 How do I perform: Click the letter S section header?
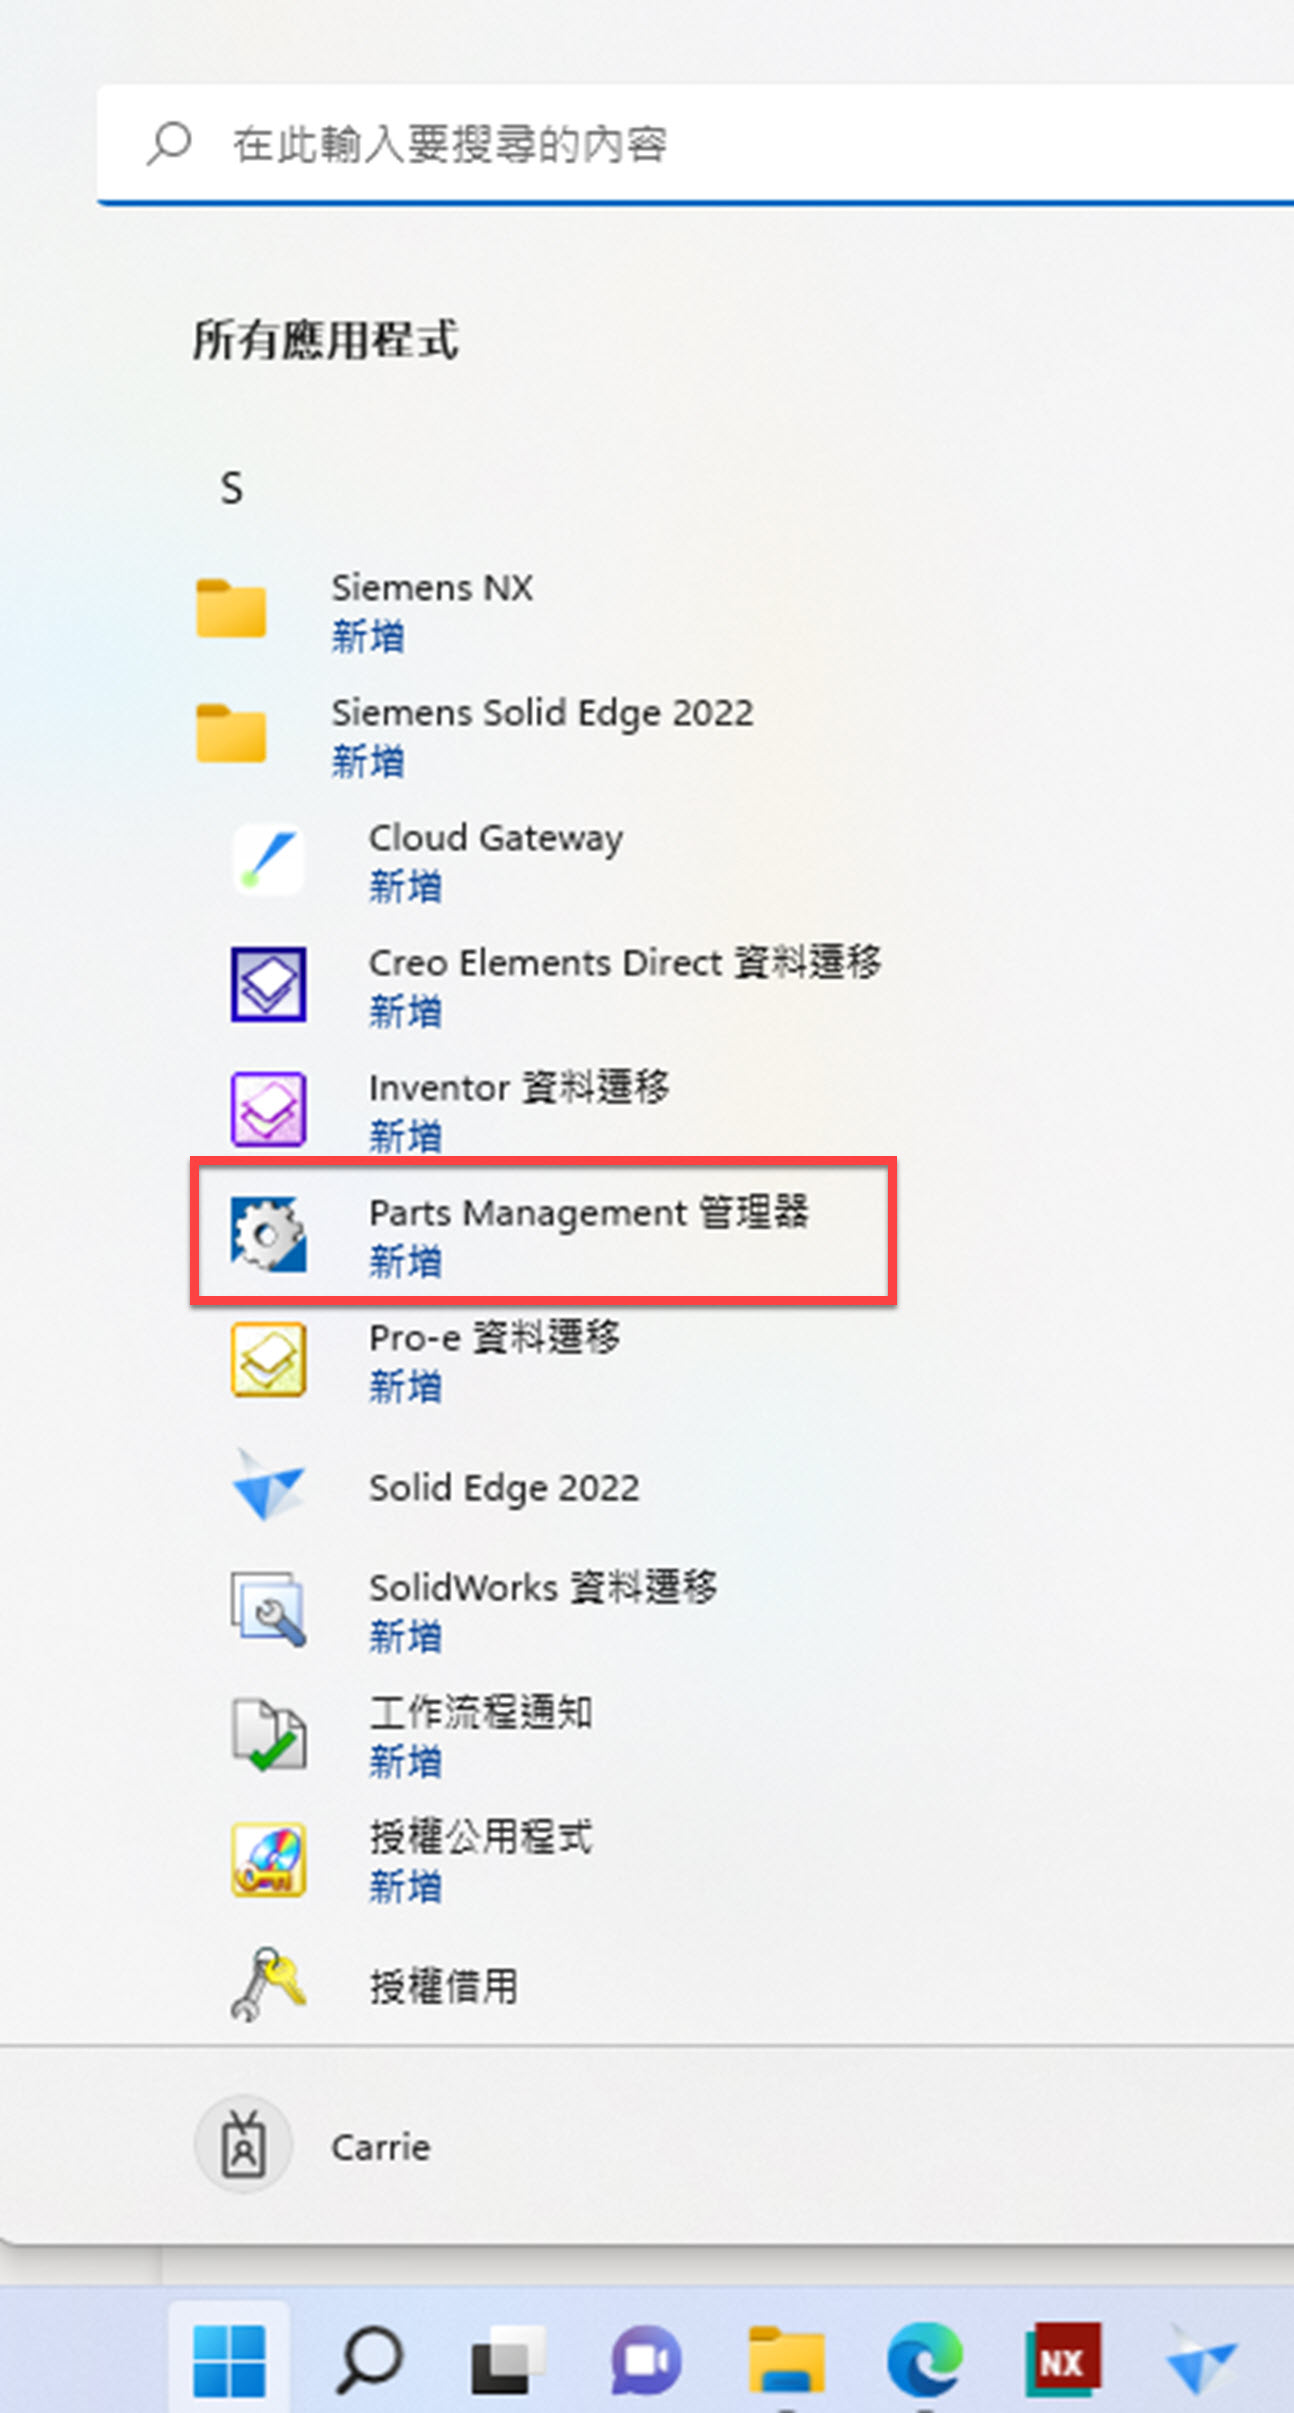click(232, 489)
